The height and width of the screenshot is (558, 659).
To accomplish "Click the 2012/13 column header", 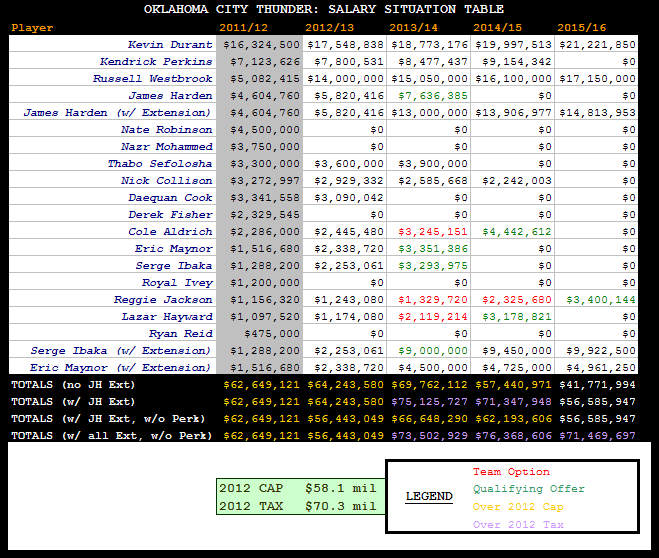I will coord(330,28).
